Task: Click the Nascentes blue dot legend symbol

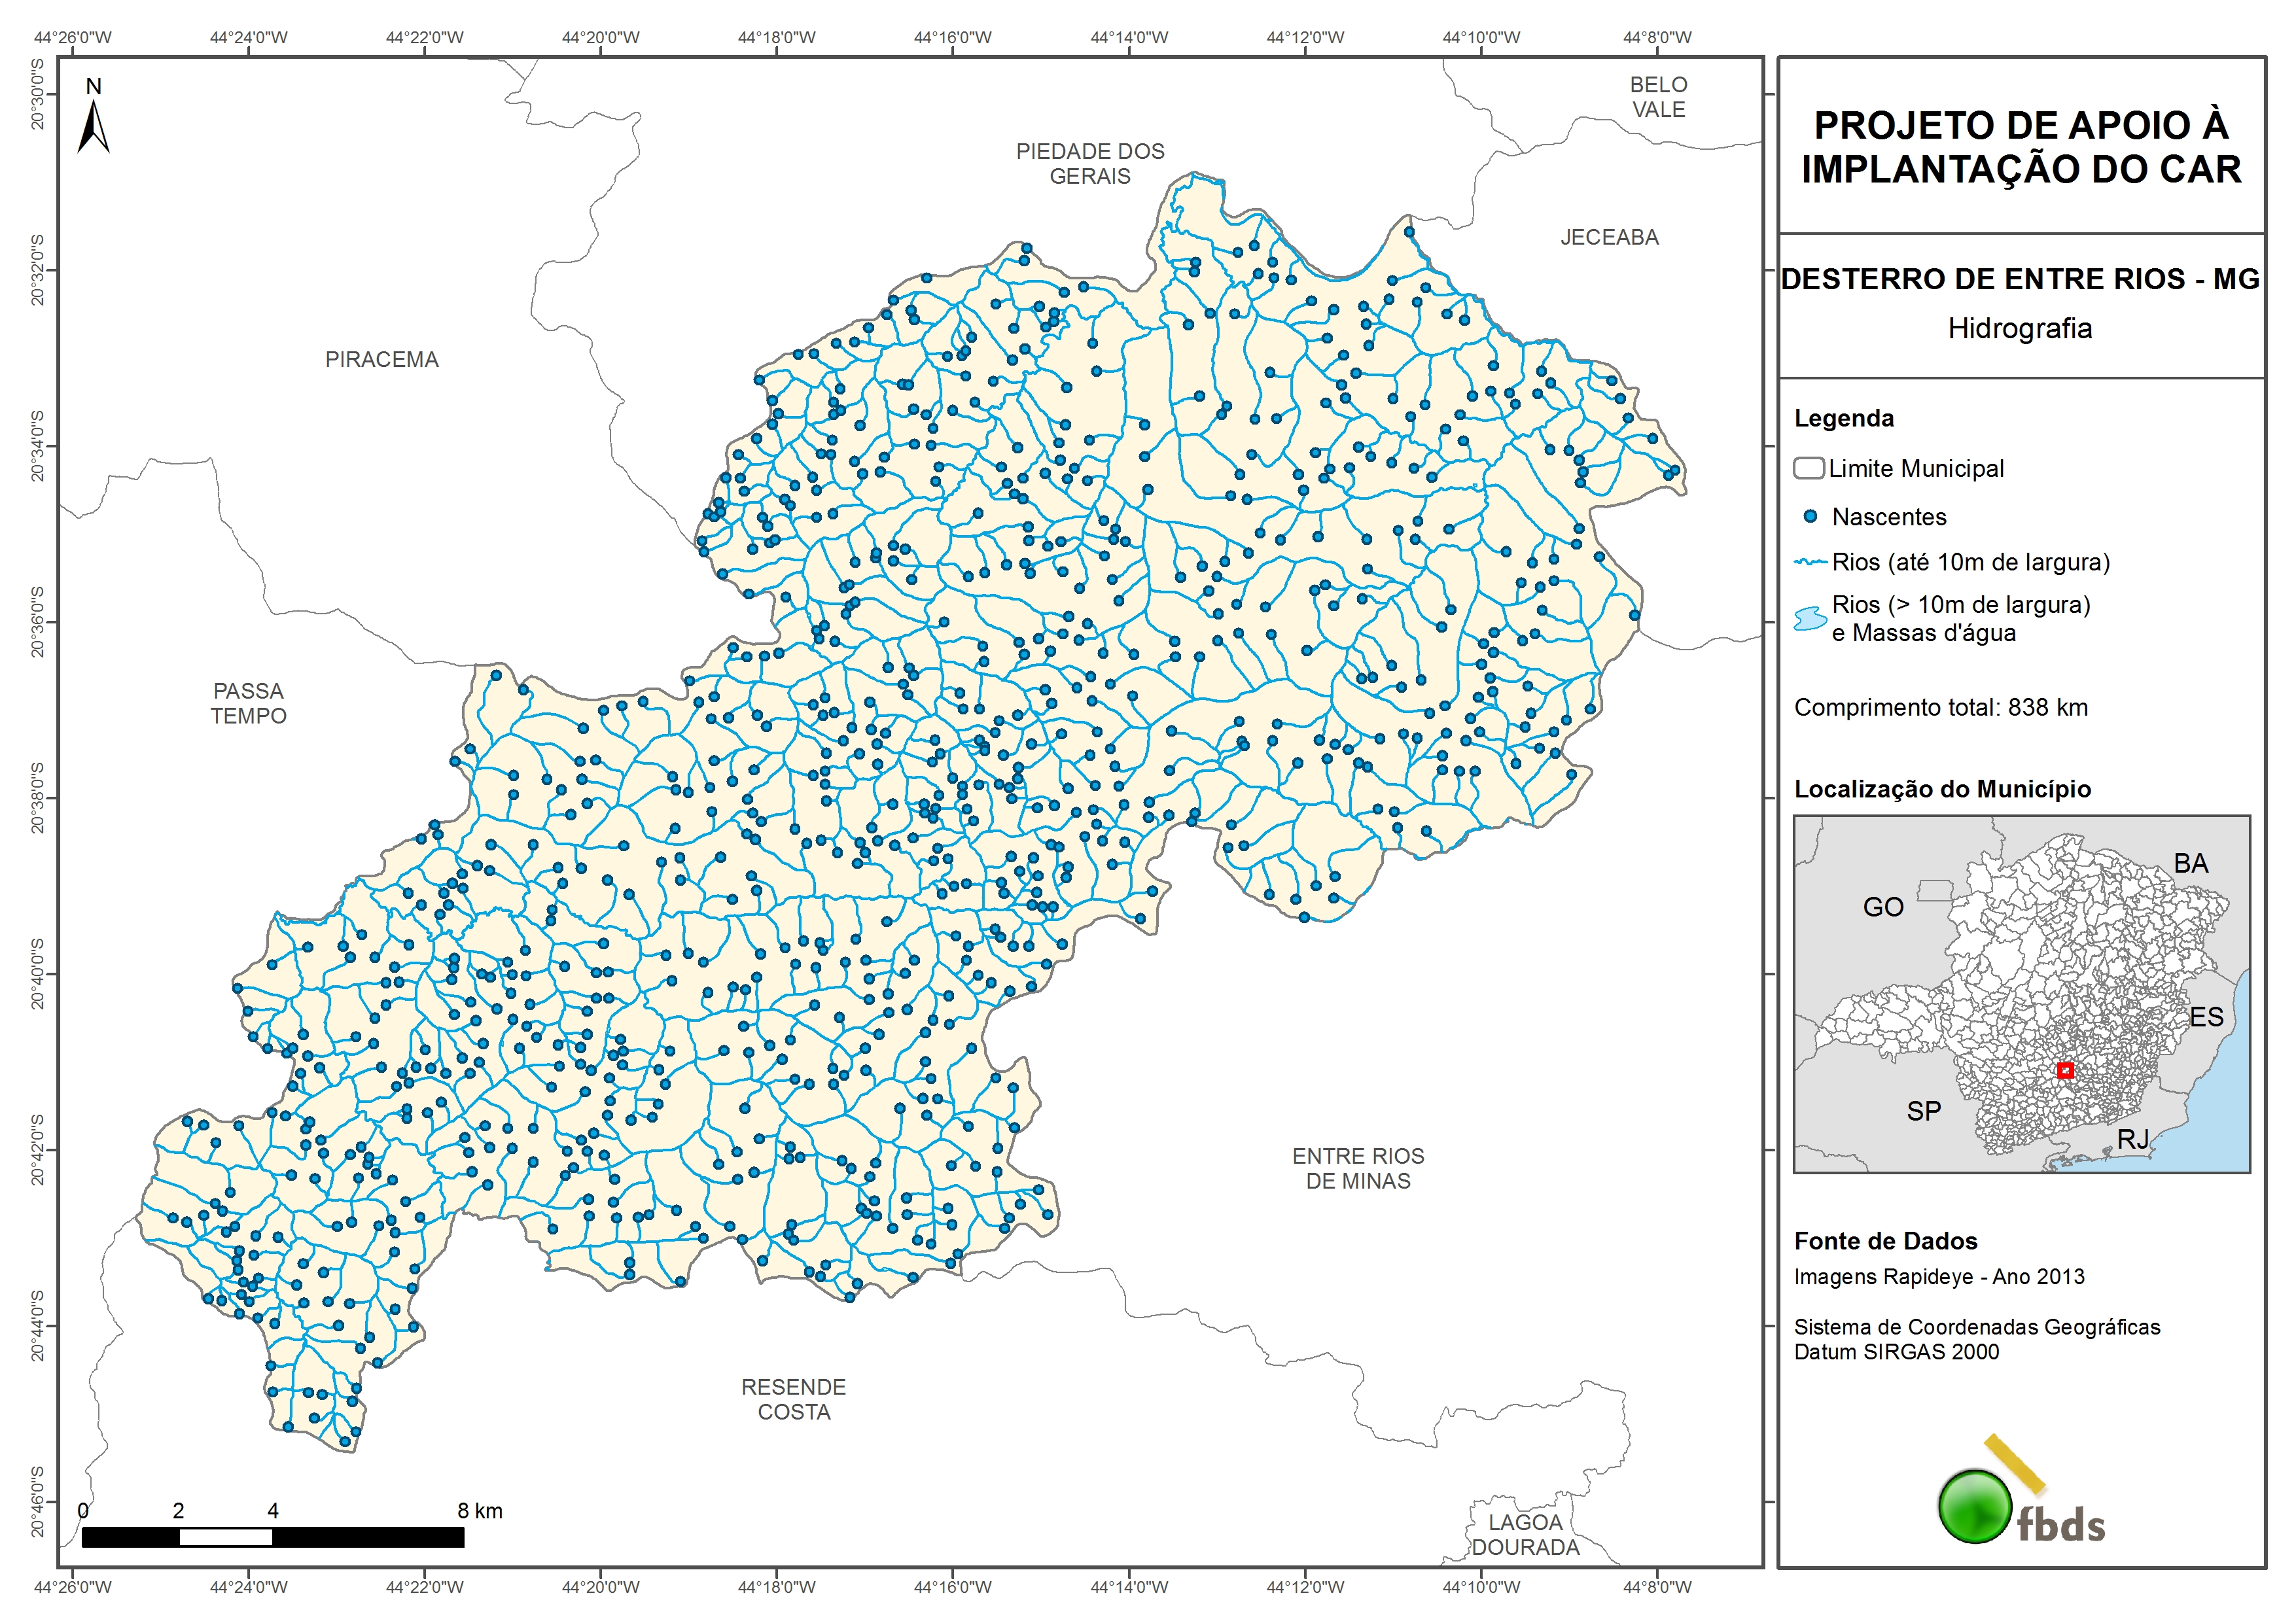Action: [x=1810, y=517]
